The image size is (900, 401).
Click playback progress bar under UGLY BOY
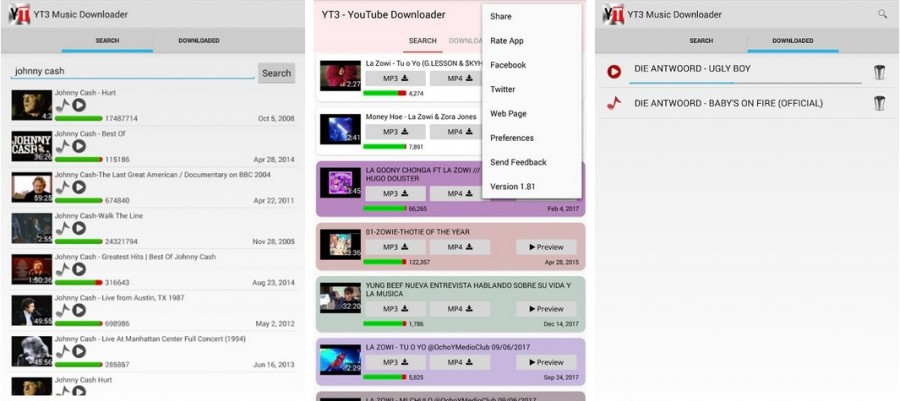745,83
